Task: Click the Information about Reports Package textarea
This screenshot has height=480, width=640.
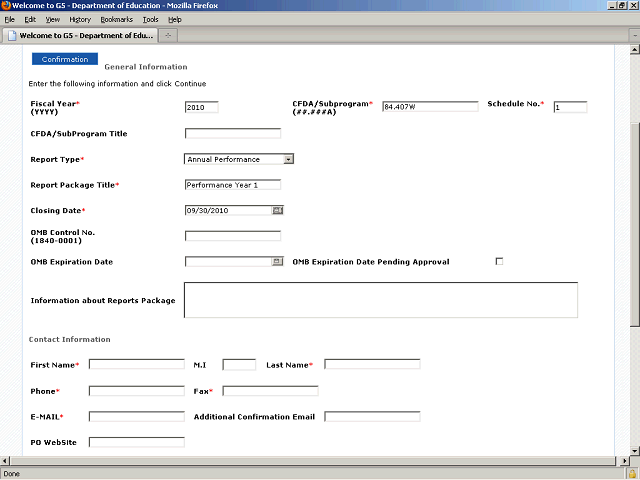Action: (381, 300)
